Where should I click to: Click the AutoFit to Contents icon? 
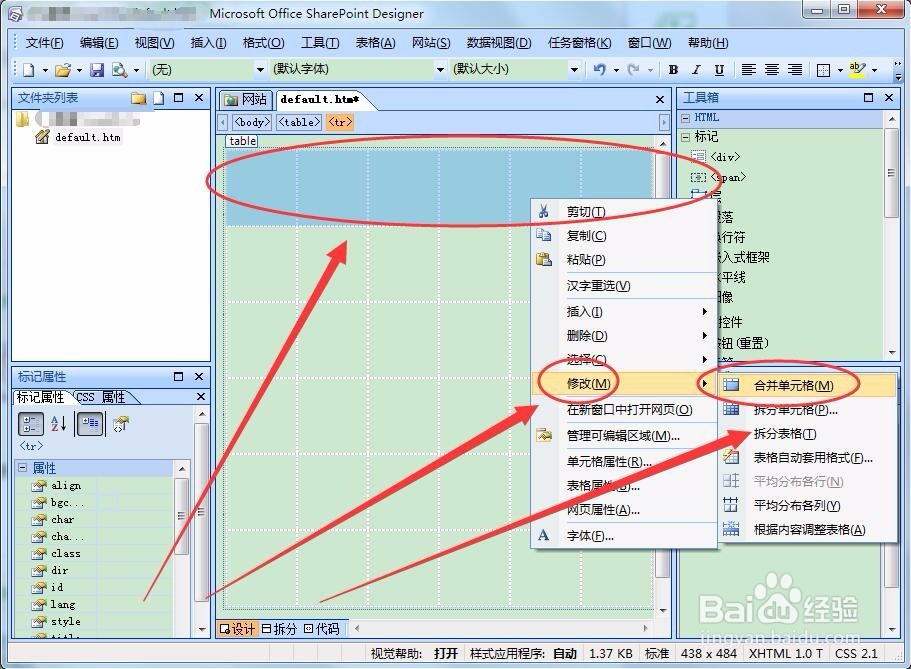(x=731, y=528)
